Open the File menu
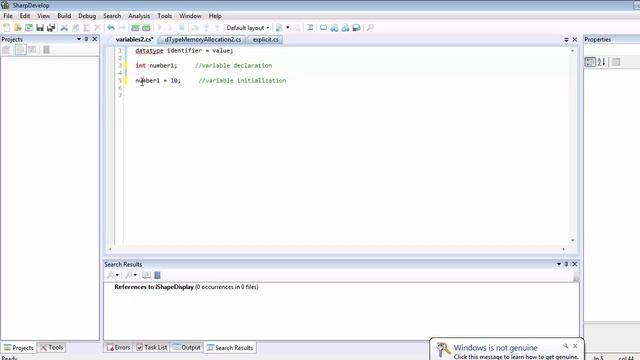 coord(8,16)
